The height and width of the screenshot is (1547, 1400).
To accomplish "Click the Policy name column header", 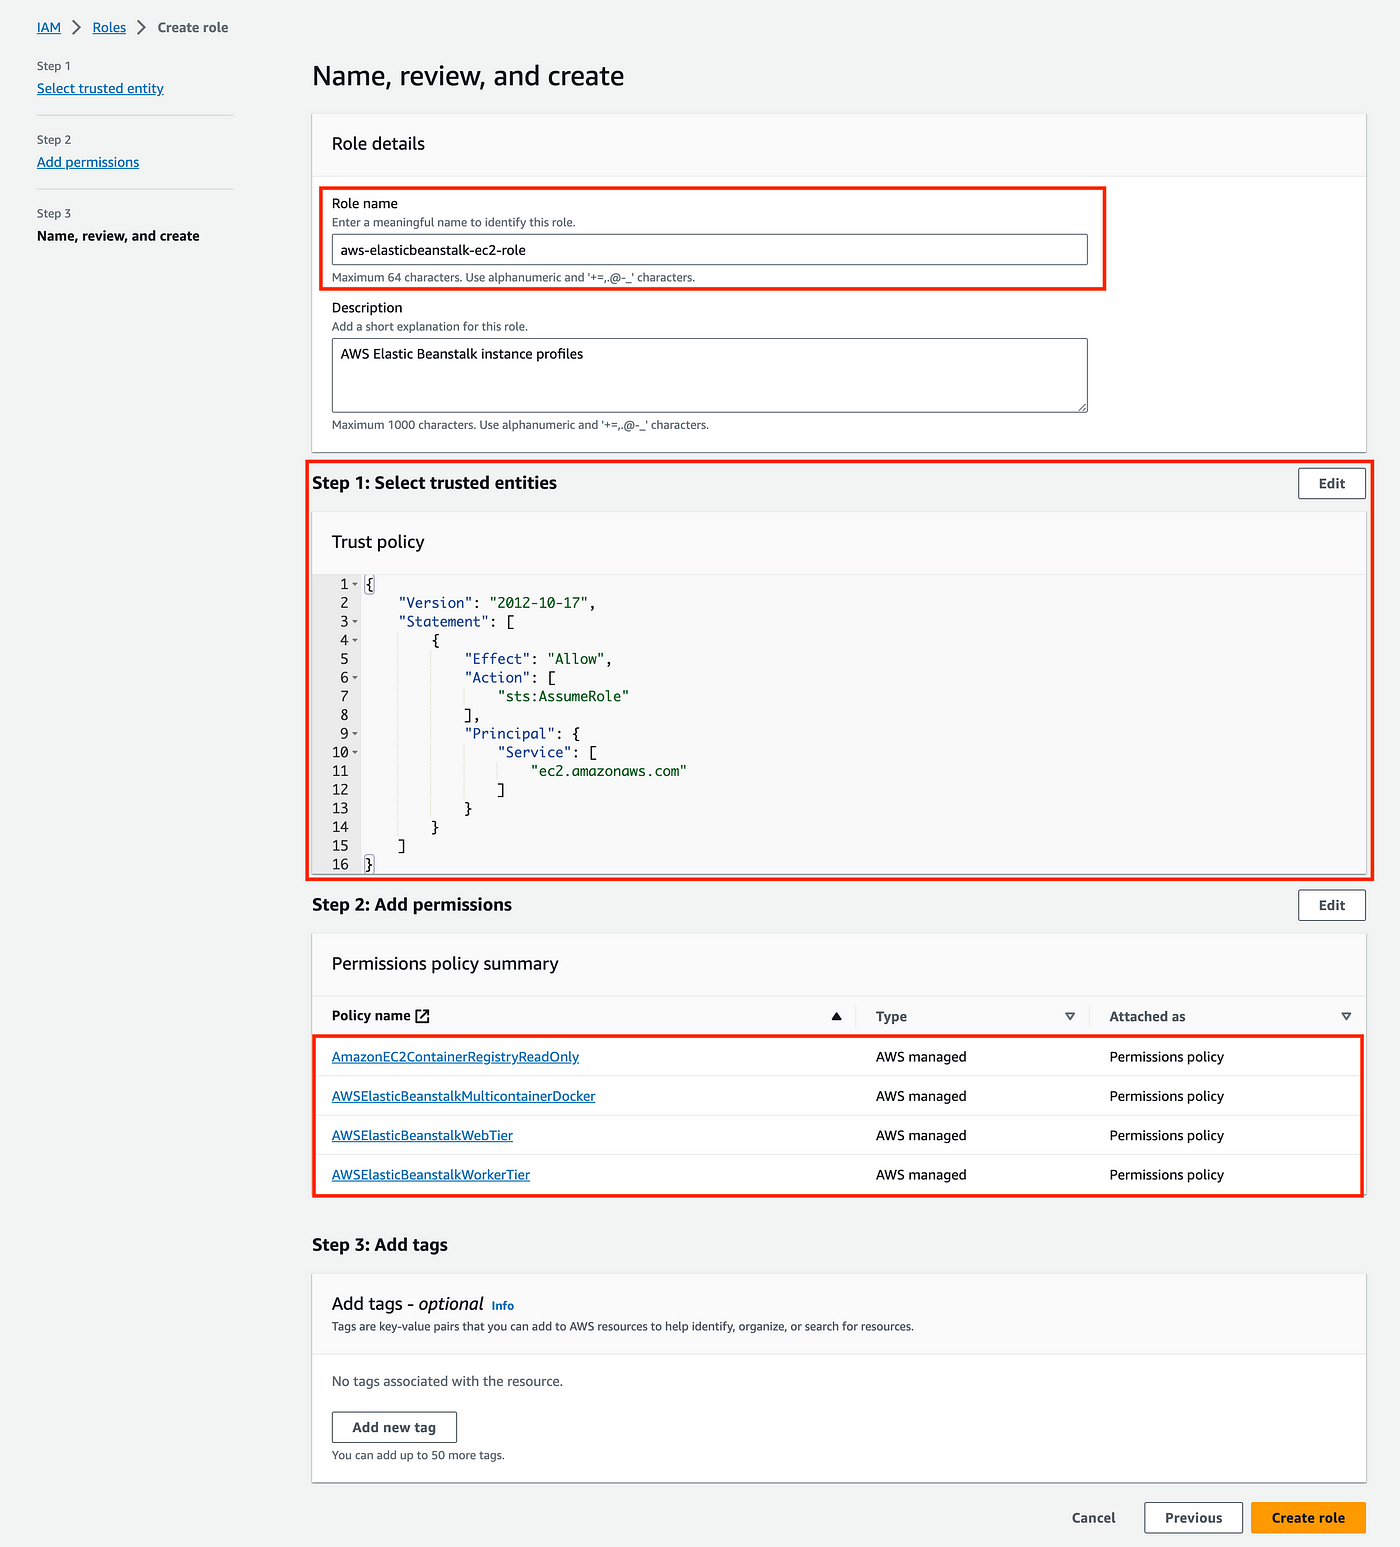I will [371, 1016].
